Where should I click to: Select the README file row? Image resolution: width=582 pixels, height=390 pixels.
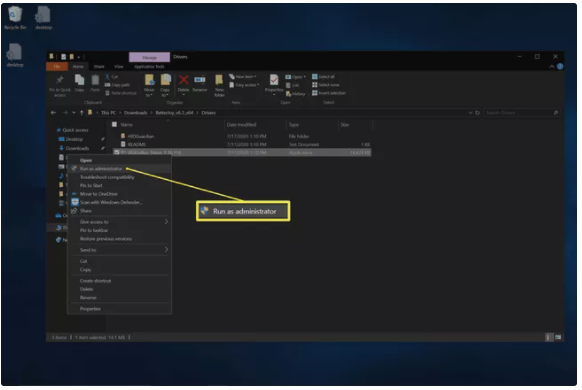coord(241,144)
